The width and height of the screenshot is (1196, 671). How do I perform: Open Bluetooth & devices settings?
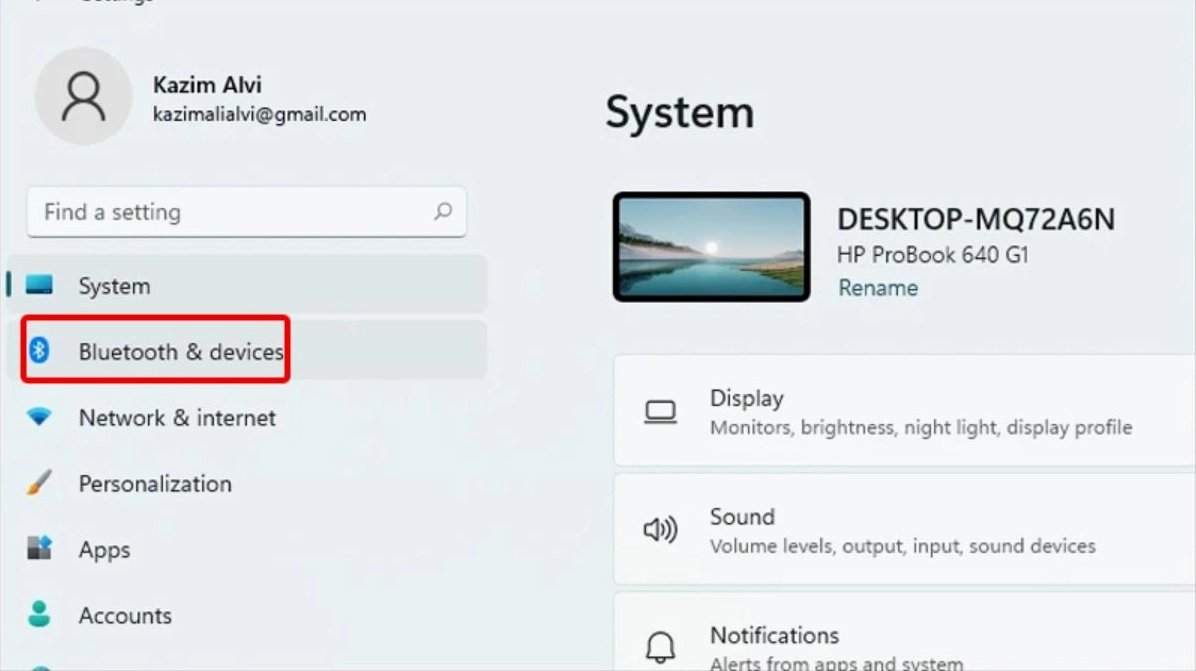coord(180,350)
